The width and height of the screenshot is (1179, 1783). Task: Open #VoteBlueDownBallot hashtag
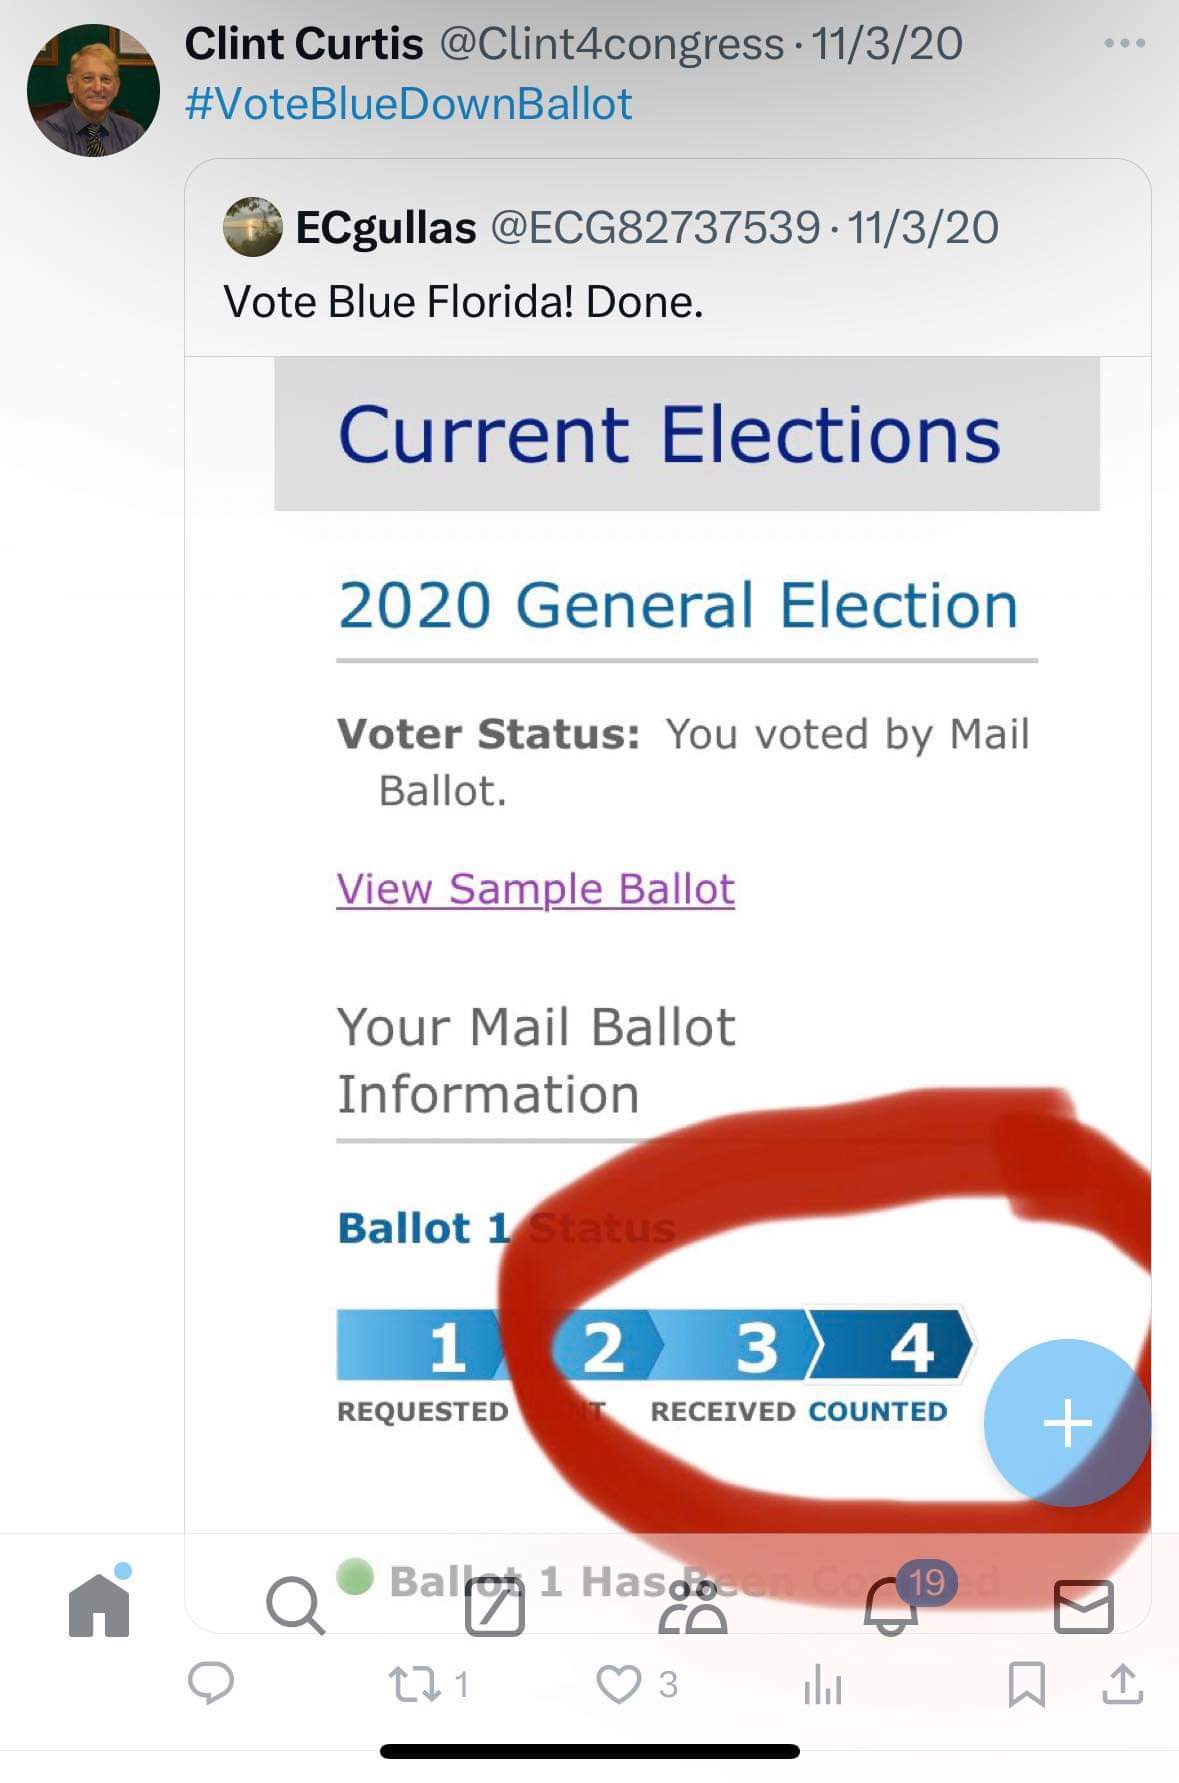408,104
